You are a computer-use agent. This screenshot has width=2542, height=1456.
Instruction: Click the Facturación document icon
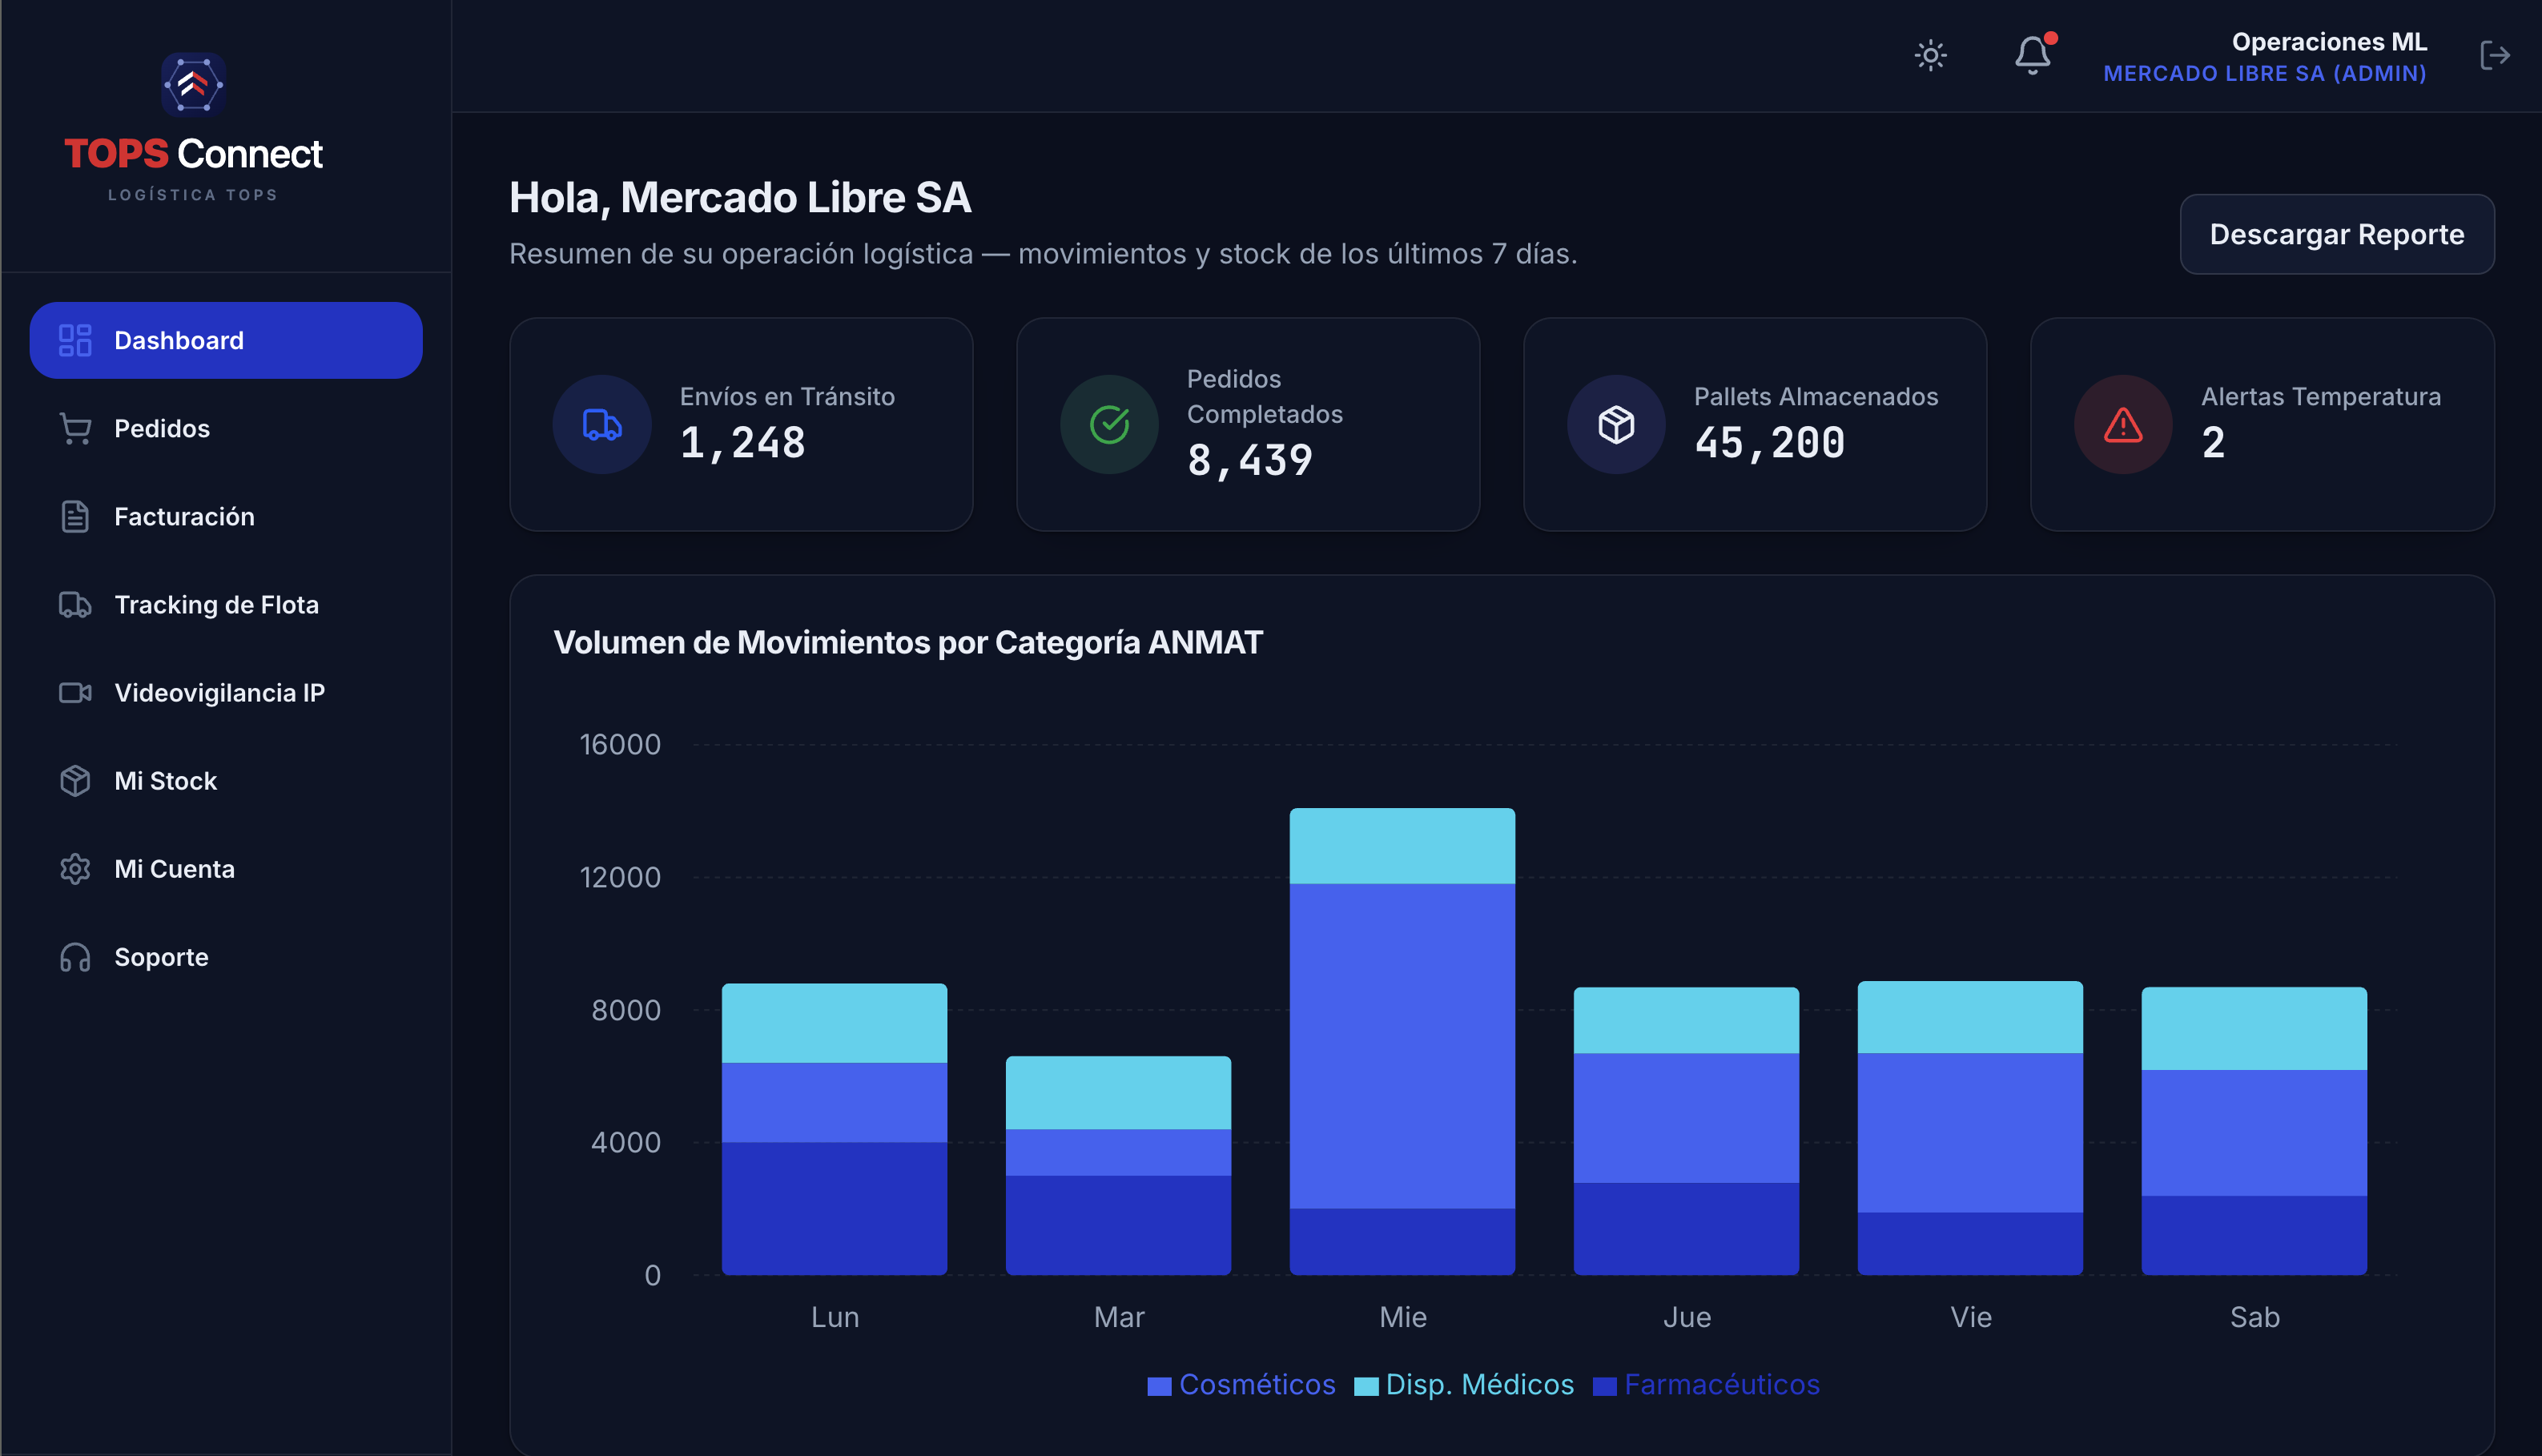[x=75, y=516]
